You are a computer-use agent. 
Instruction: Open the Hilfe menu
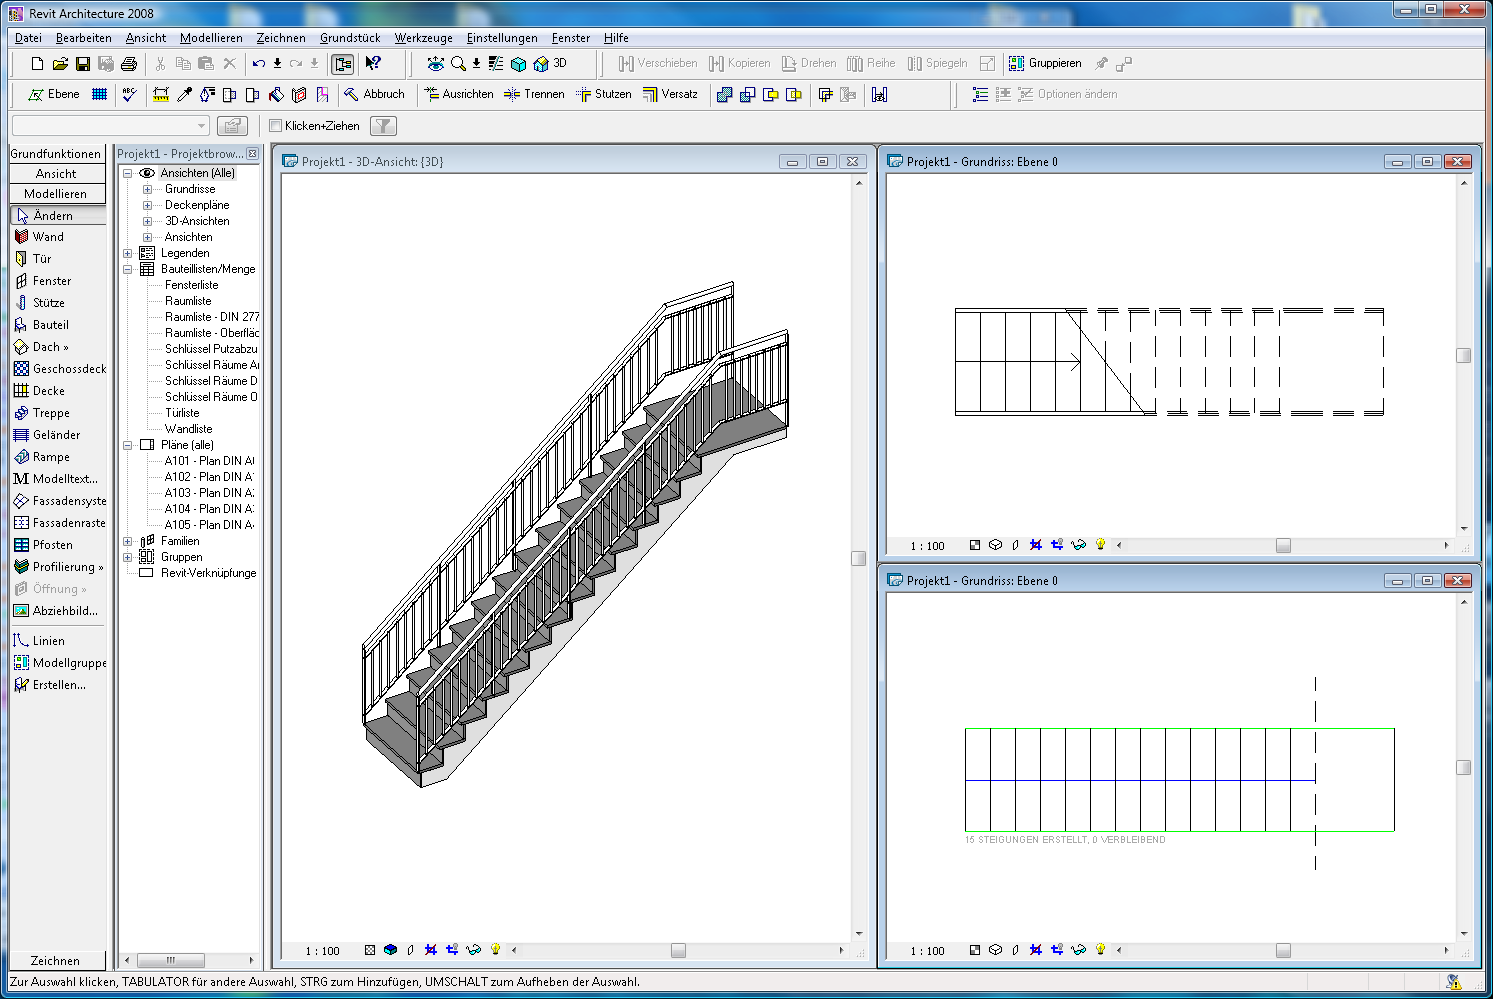(x=616, y=38)
